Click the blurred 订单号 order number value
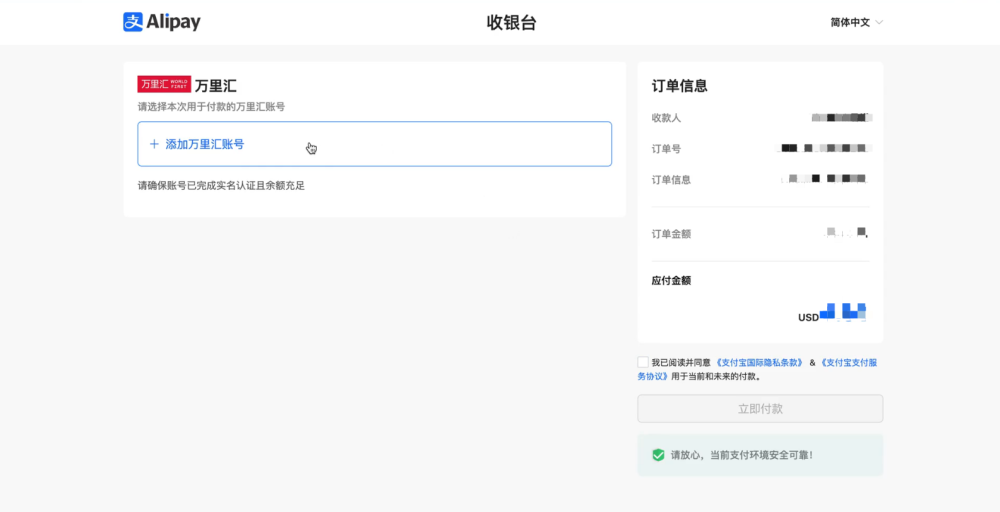 pyautogui.click(x=826, y=149)
